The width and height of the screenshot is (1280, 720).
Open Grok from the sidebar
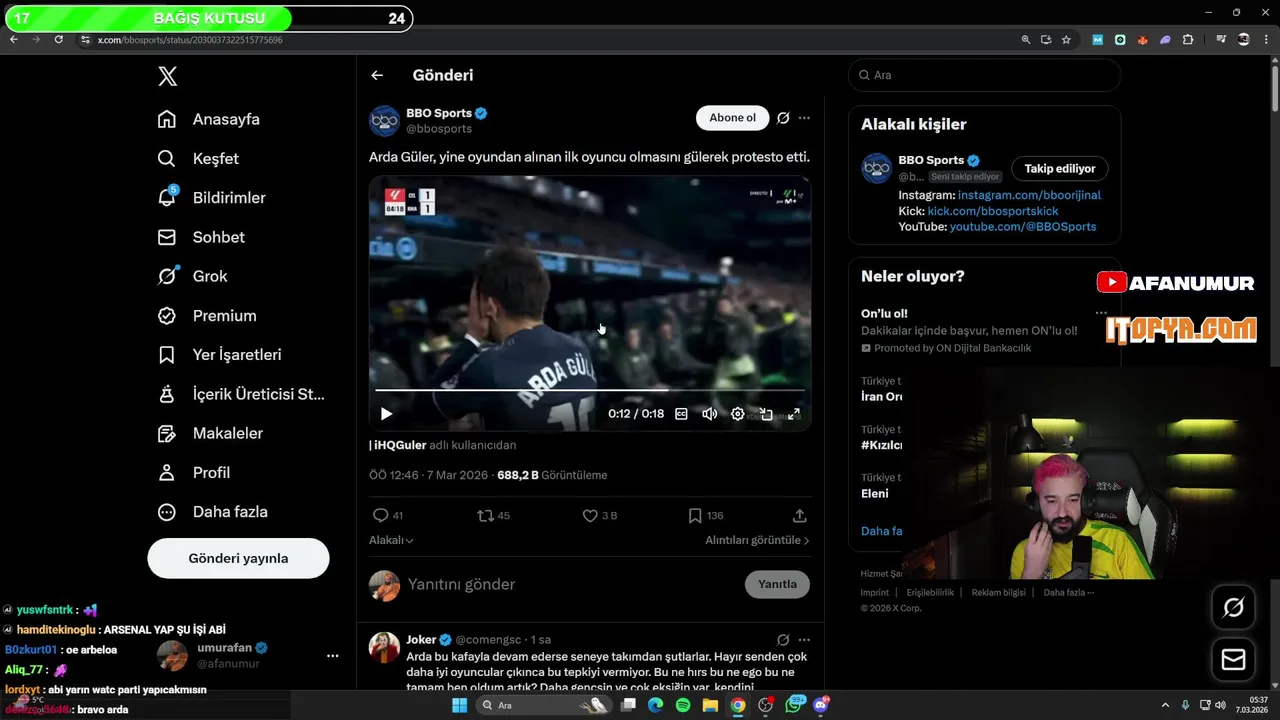(x=192, y=276)
